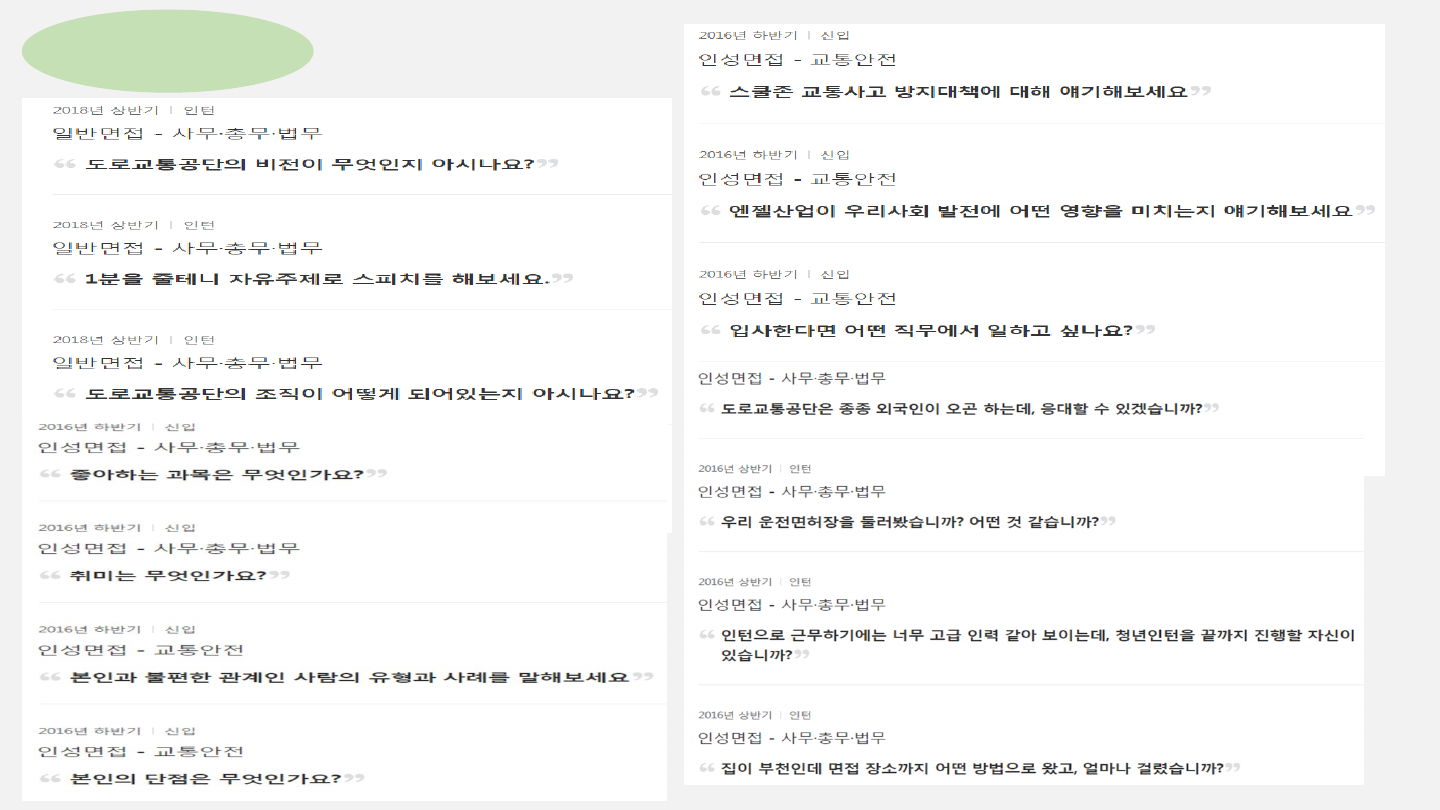Click the "본인의 단점은 무엇인가요?" question
The height and width of the screenshot is (810, 1440).
(206, 779)
